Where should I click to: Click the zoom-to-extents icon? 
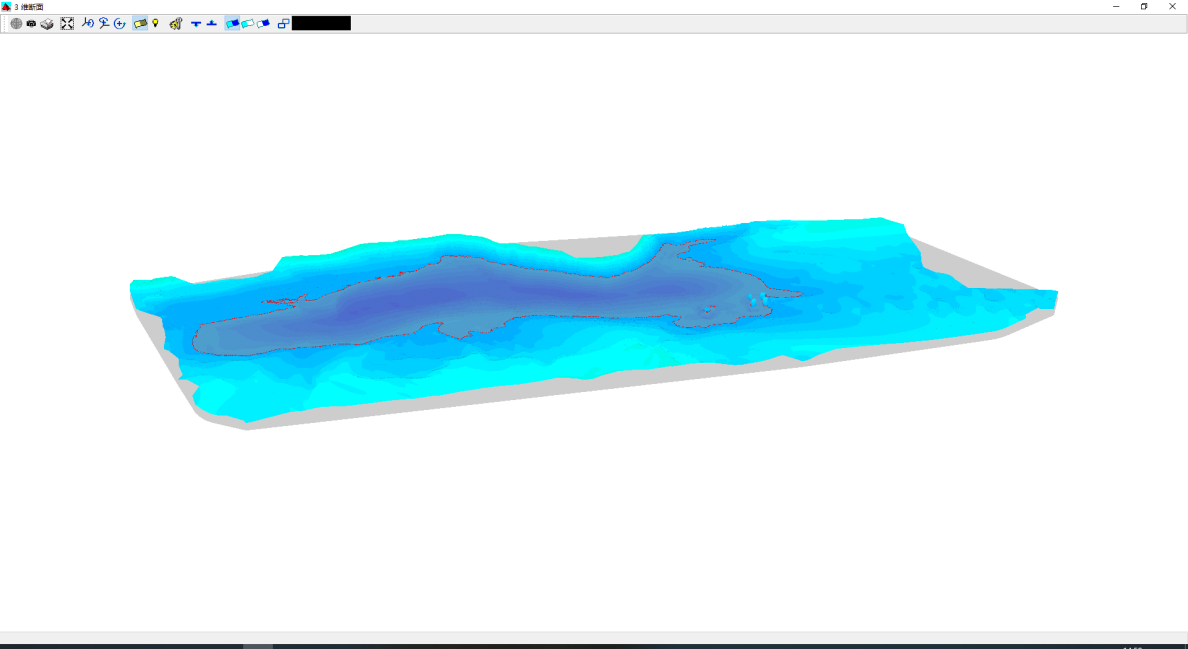[x=67, y=23]
